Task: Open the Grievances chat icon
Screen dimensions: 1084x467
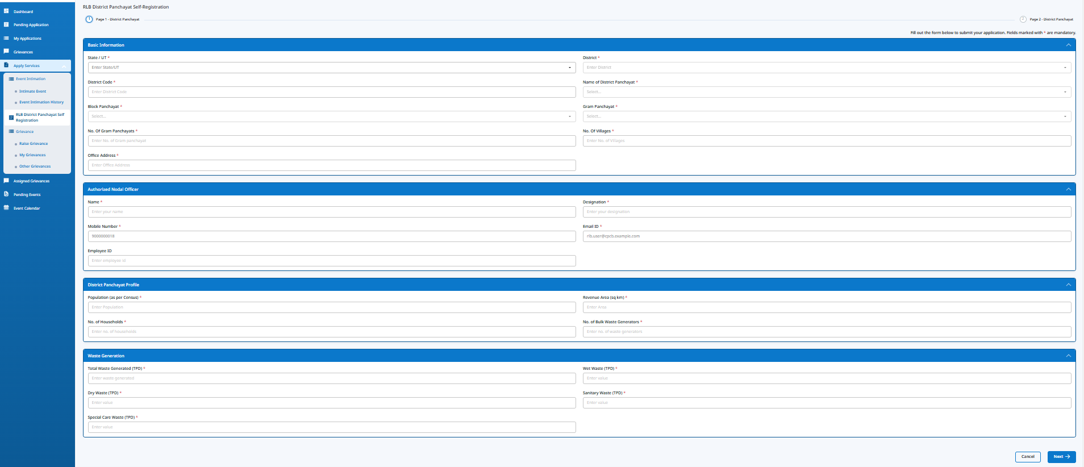Action: (6, 51)
